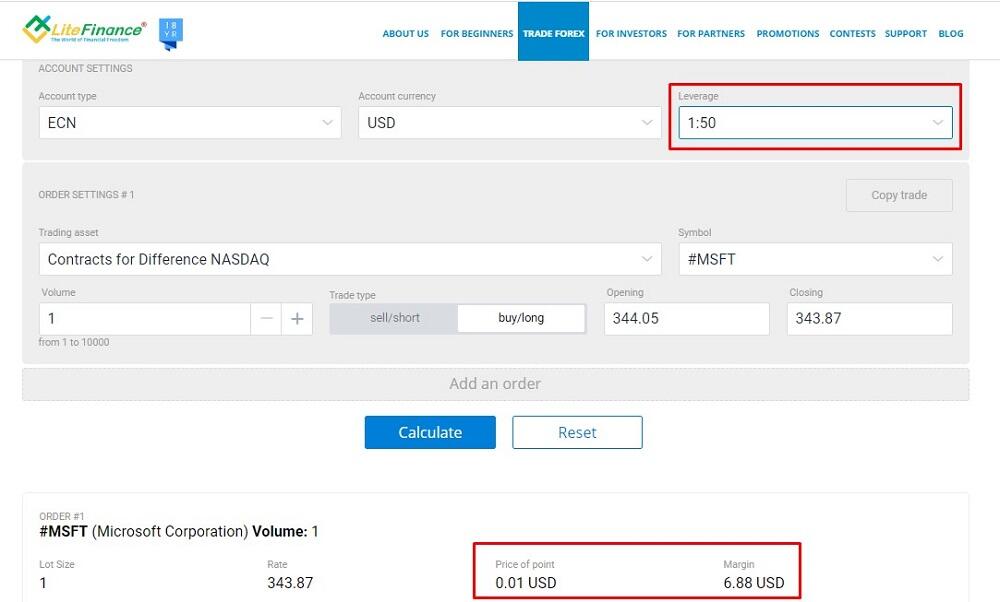The width and height of the screenshot is (1000, 602).
Task: Open the Leverage dropdown showing 1:50
Action: click(x=814, y=123)
